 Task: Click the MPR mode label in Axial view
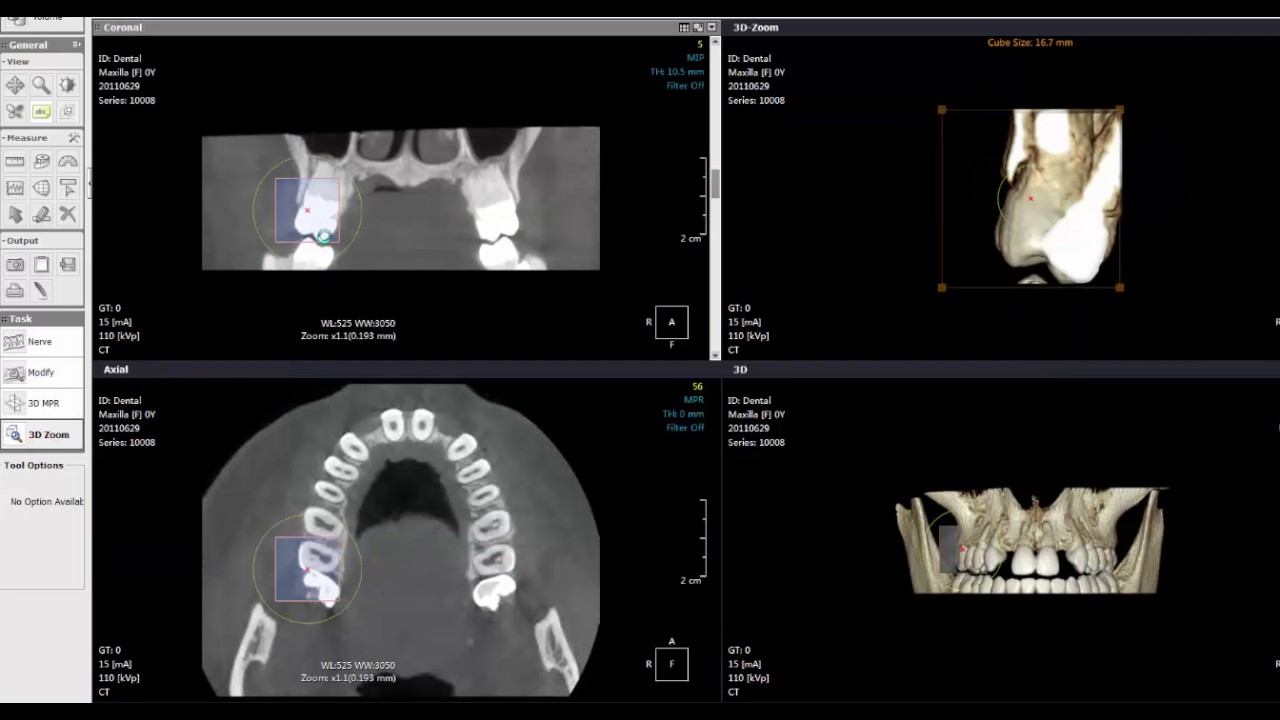(694, 400)
